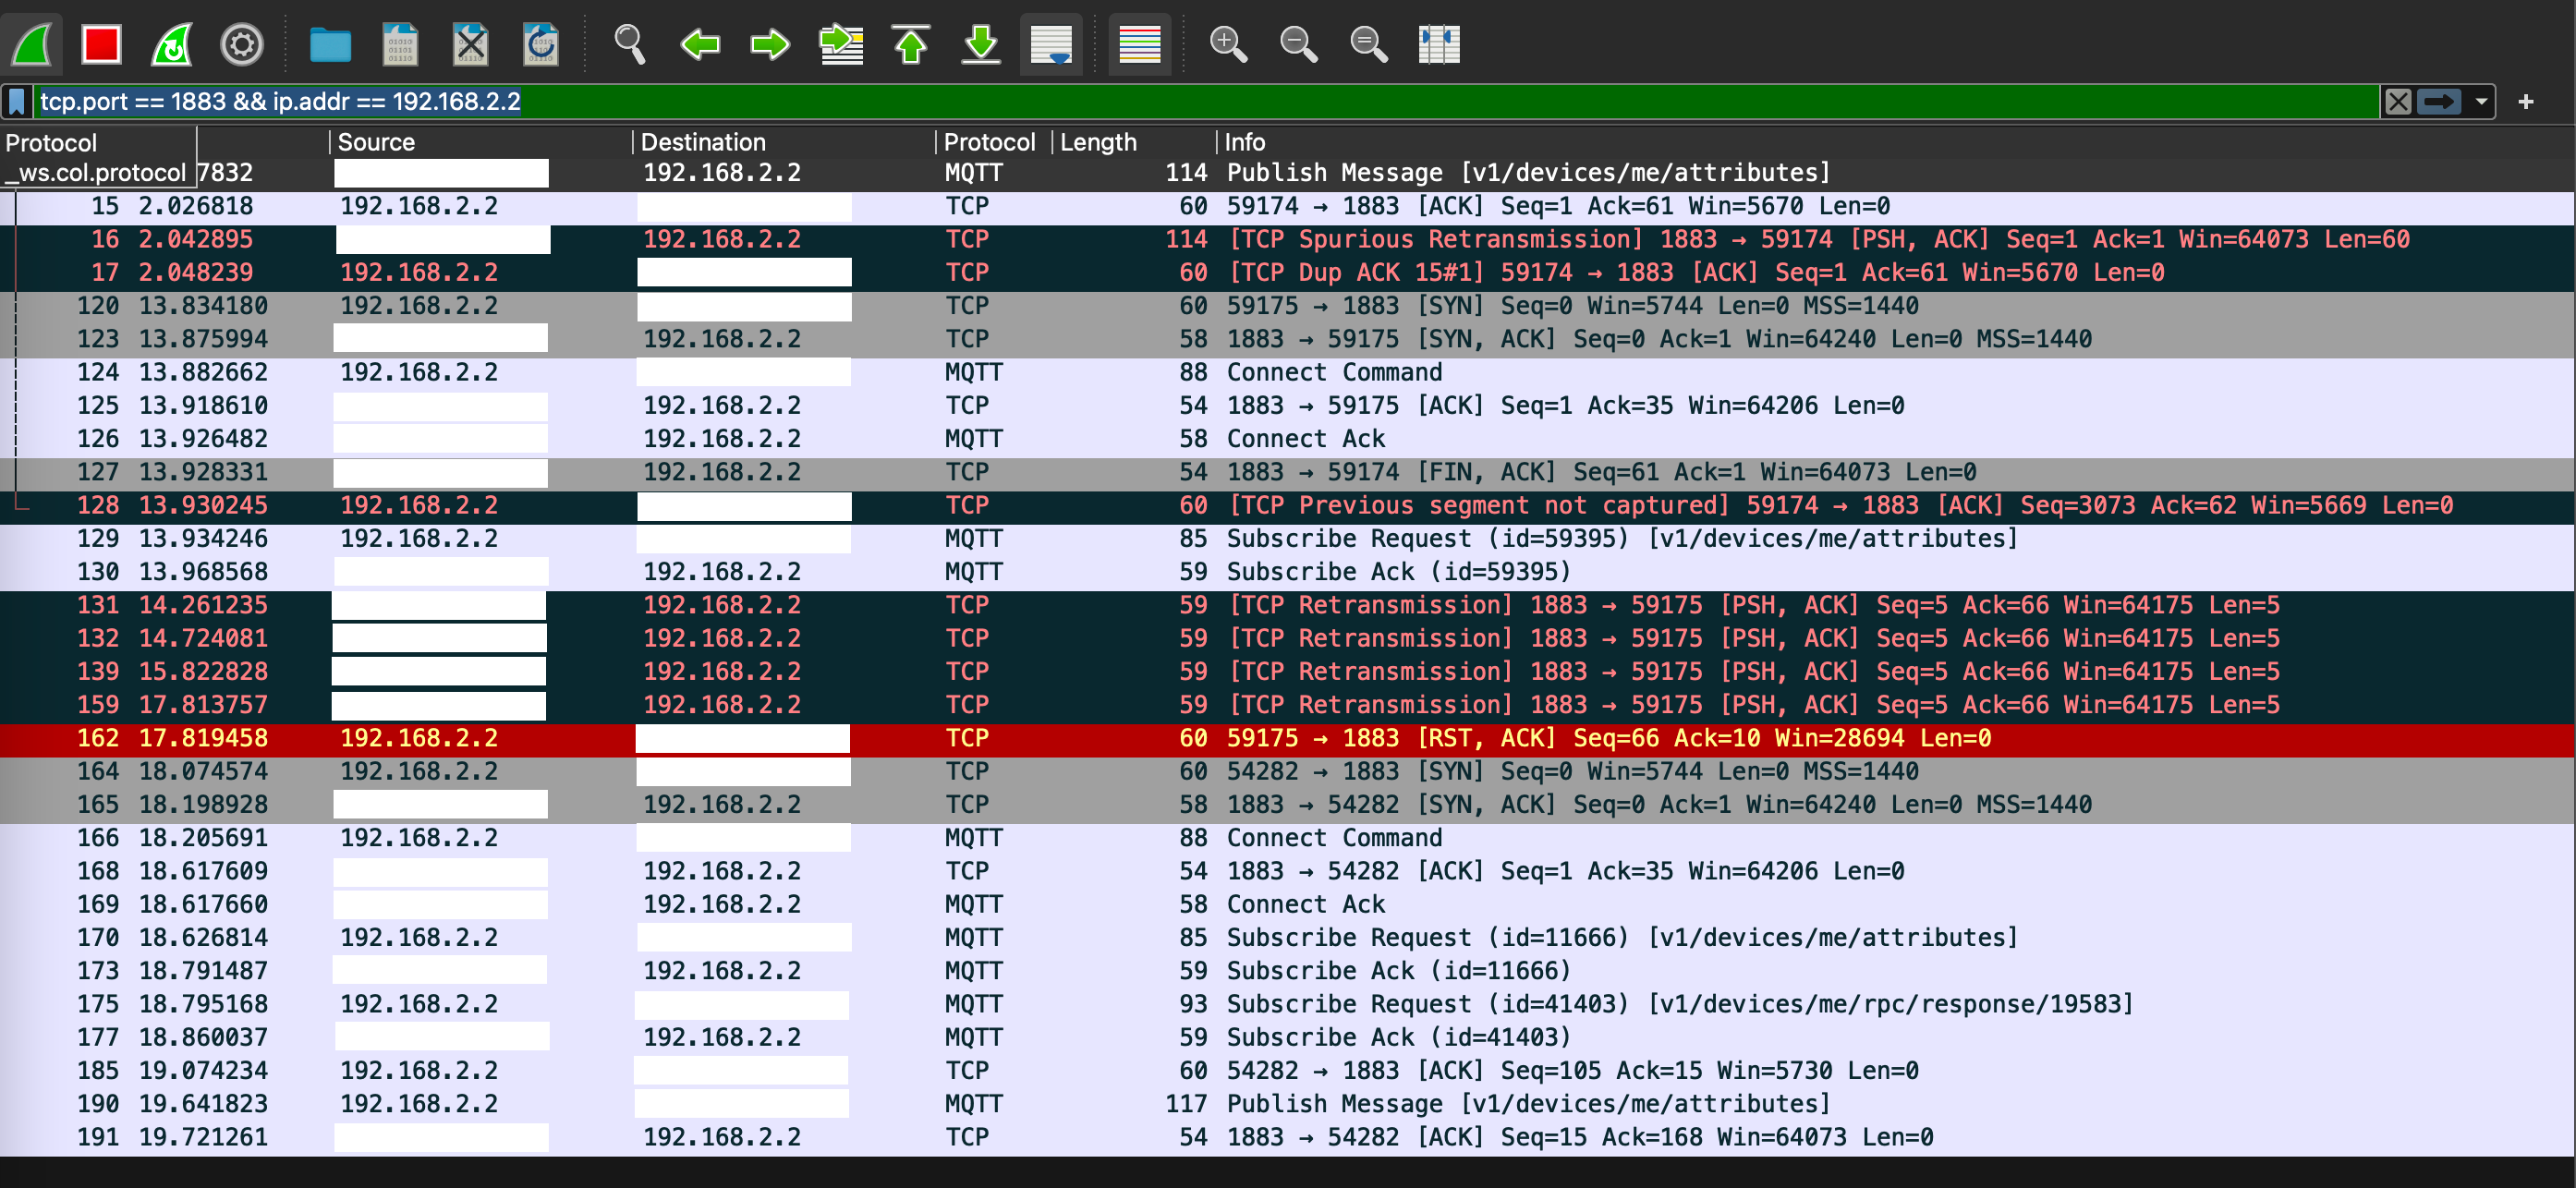Select Subscribe Ack id=59395 row
Image resolution: width=2576 pixels, height=1188 pixels.
tap(1288, 572)
